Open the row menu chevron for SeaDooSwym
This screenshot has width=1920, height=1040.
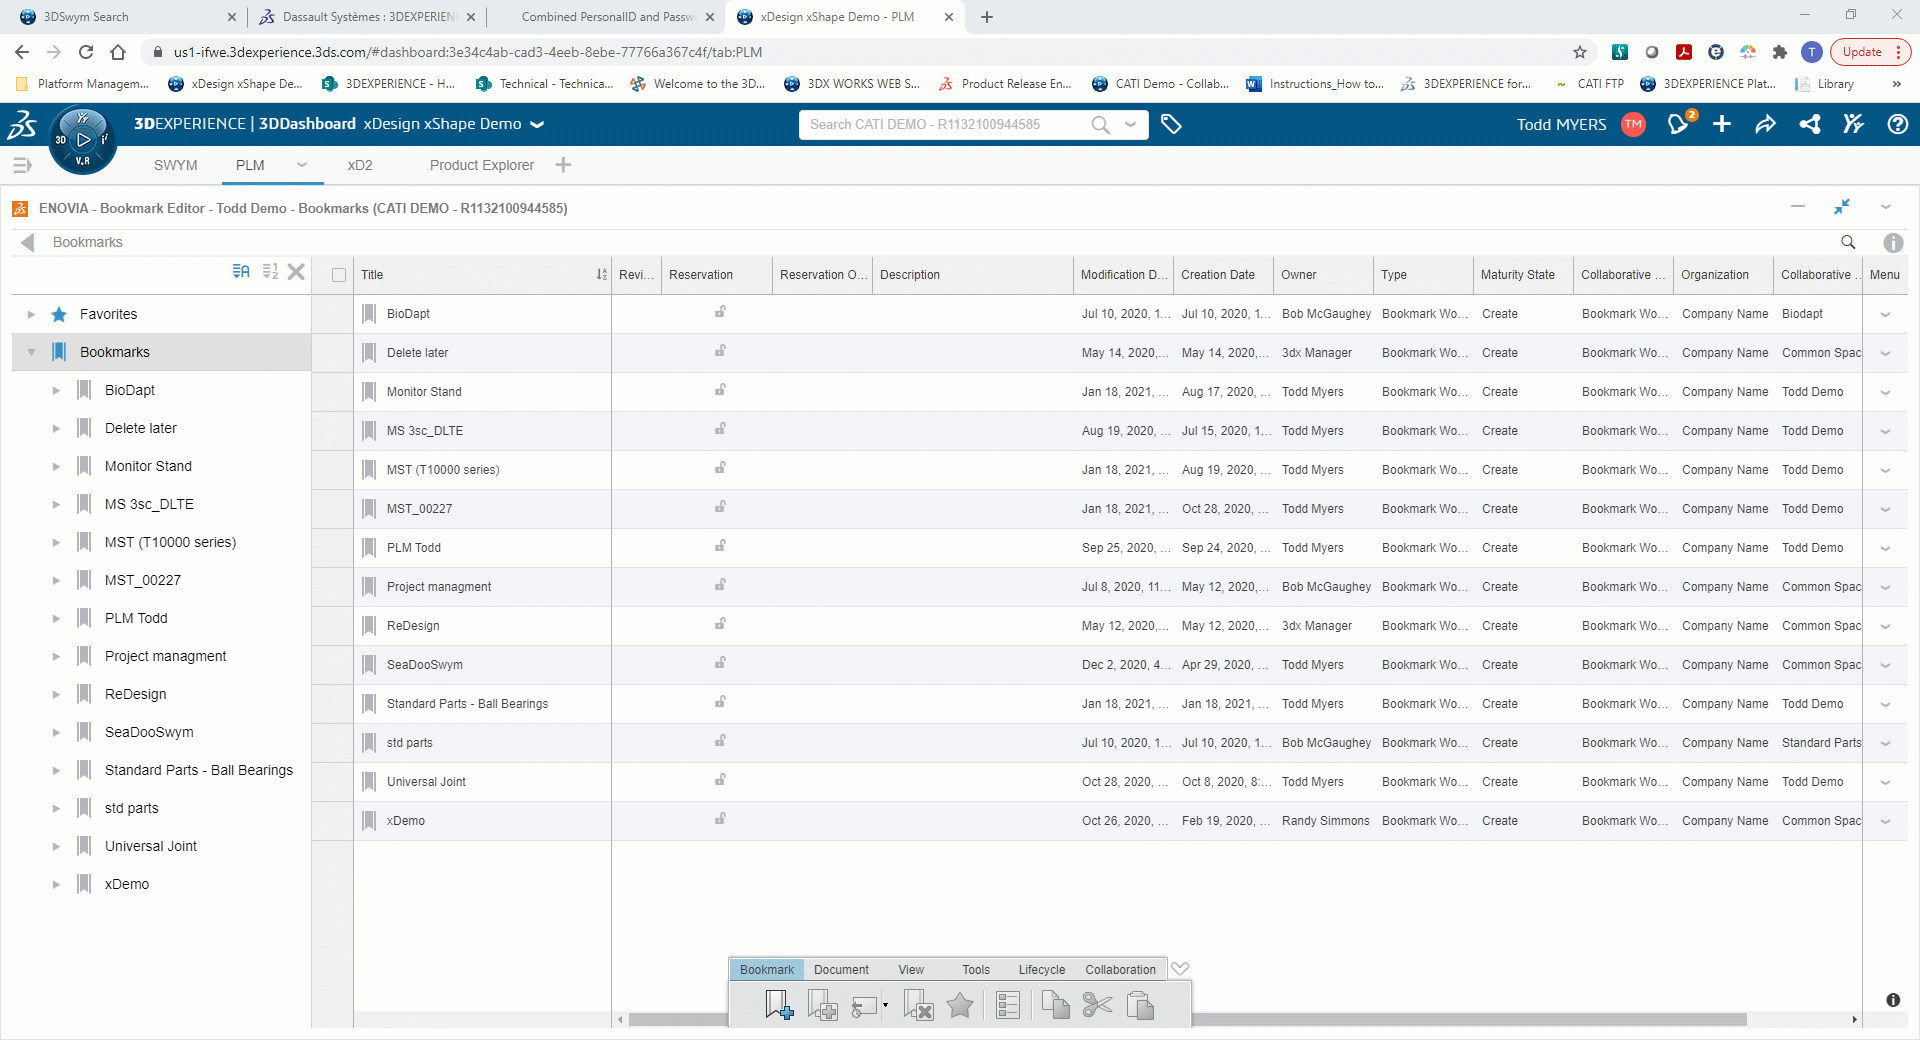1885,665
